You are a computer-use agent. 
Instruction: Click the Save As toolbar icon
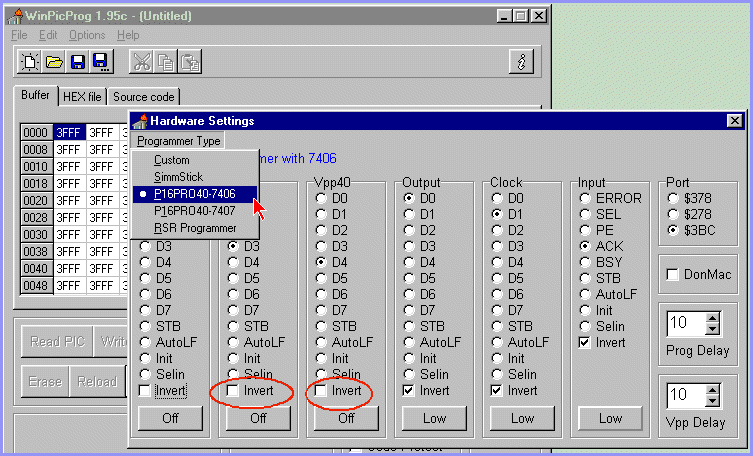click(101, 62)
